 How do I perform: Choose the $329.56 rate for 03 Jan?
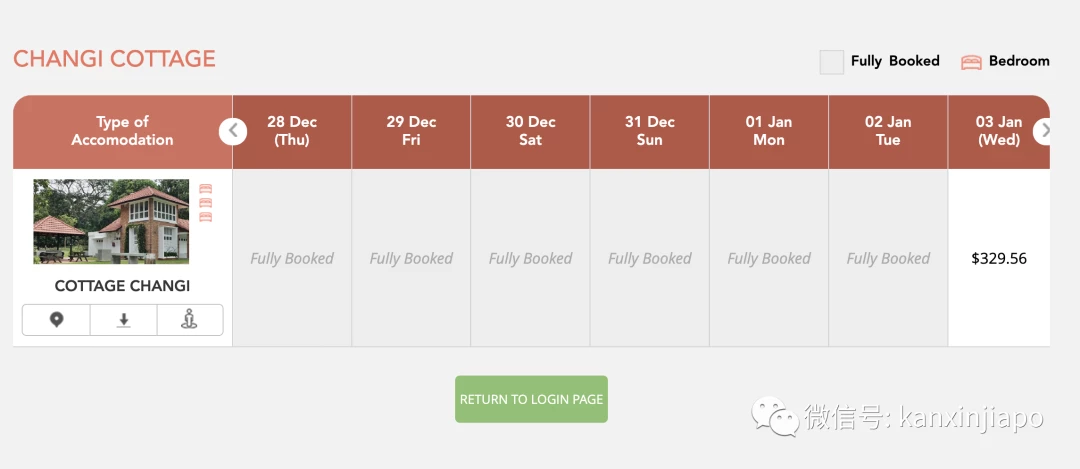tap(999, 259)
